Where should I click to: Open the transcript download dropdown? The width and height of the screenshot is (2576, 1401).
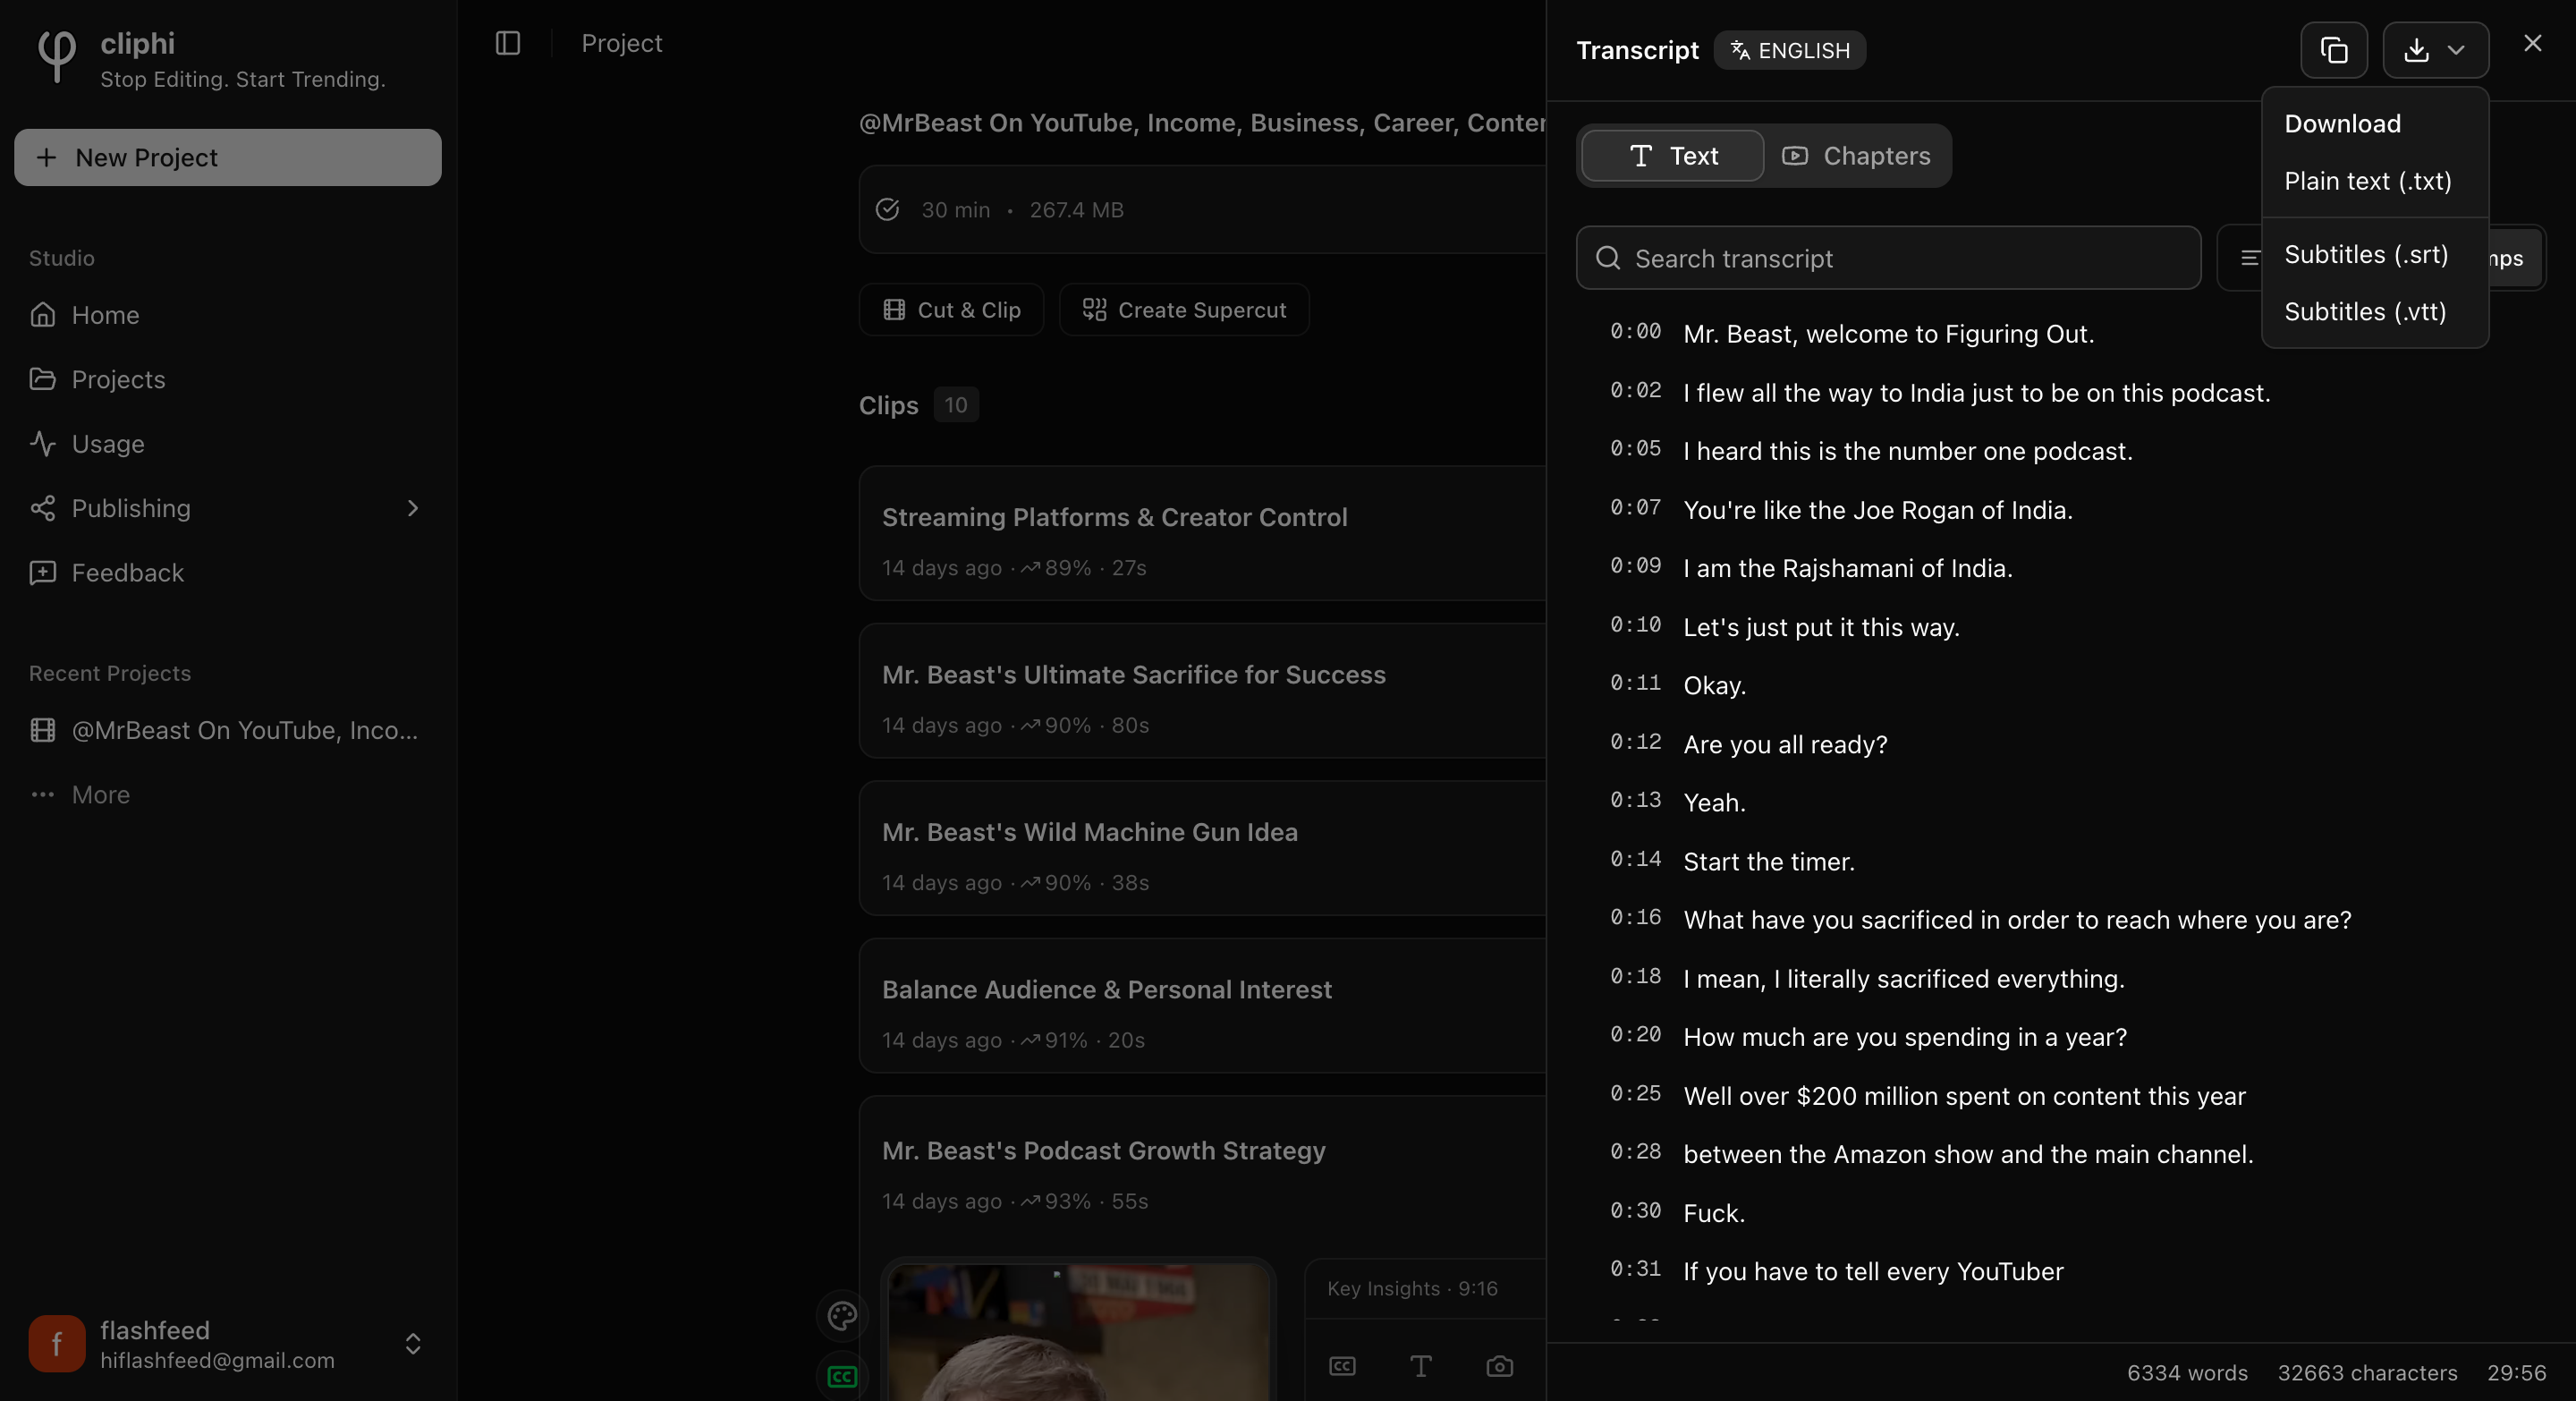[2435, 50]
